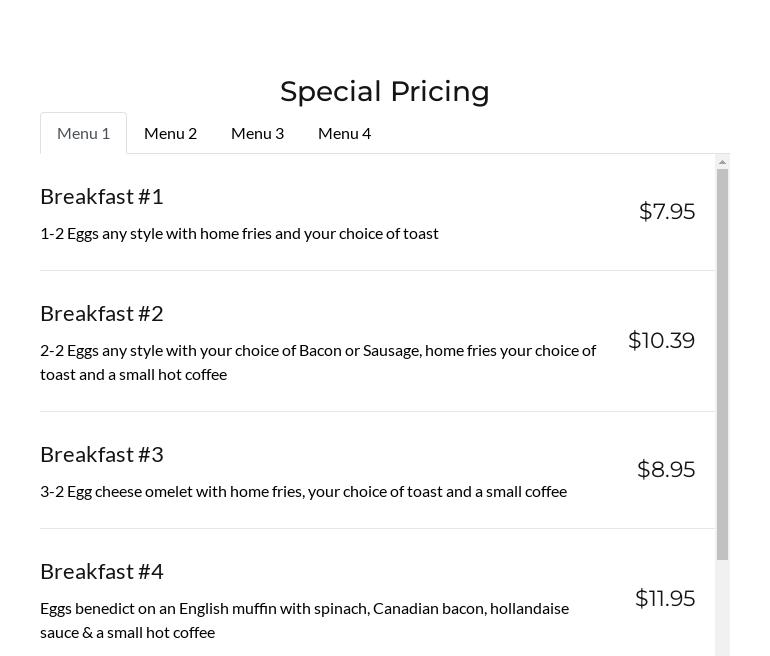Image resolution: width=770 pixels, height=656 pixels.
Task: Click the Breakfast #4 heading
Action: 101,572
